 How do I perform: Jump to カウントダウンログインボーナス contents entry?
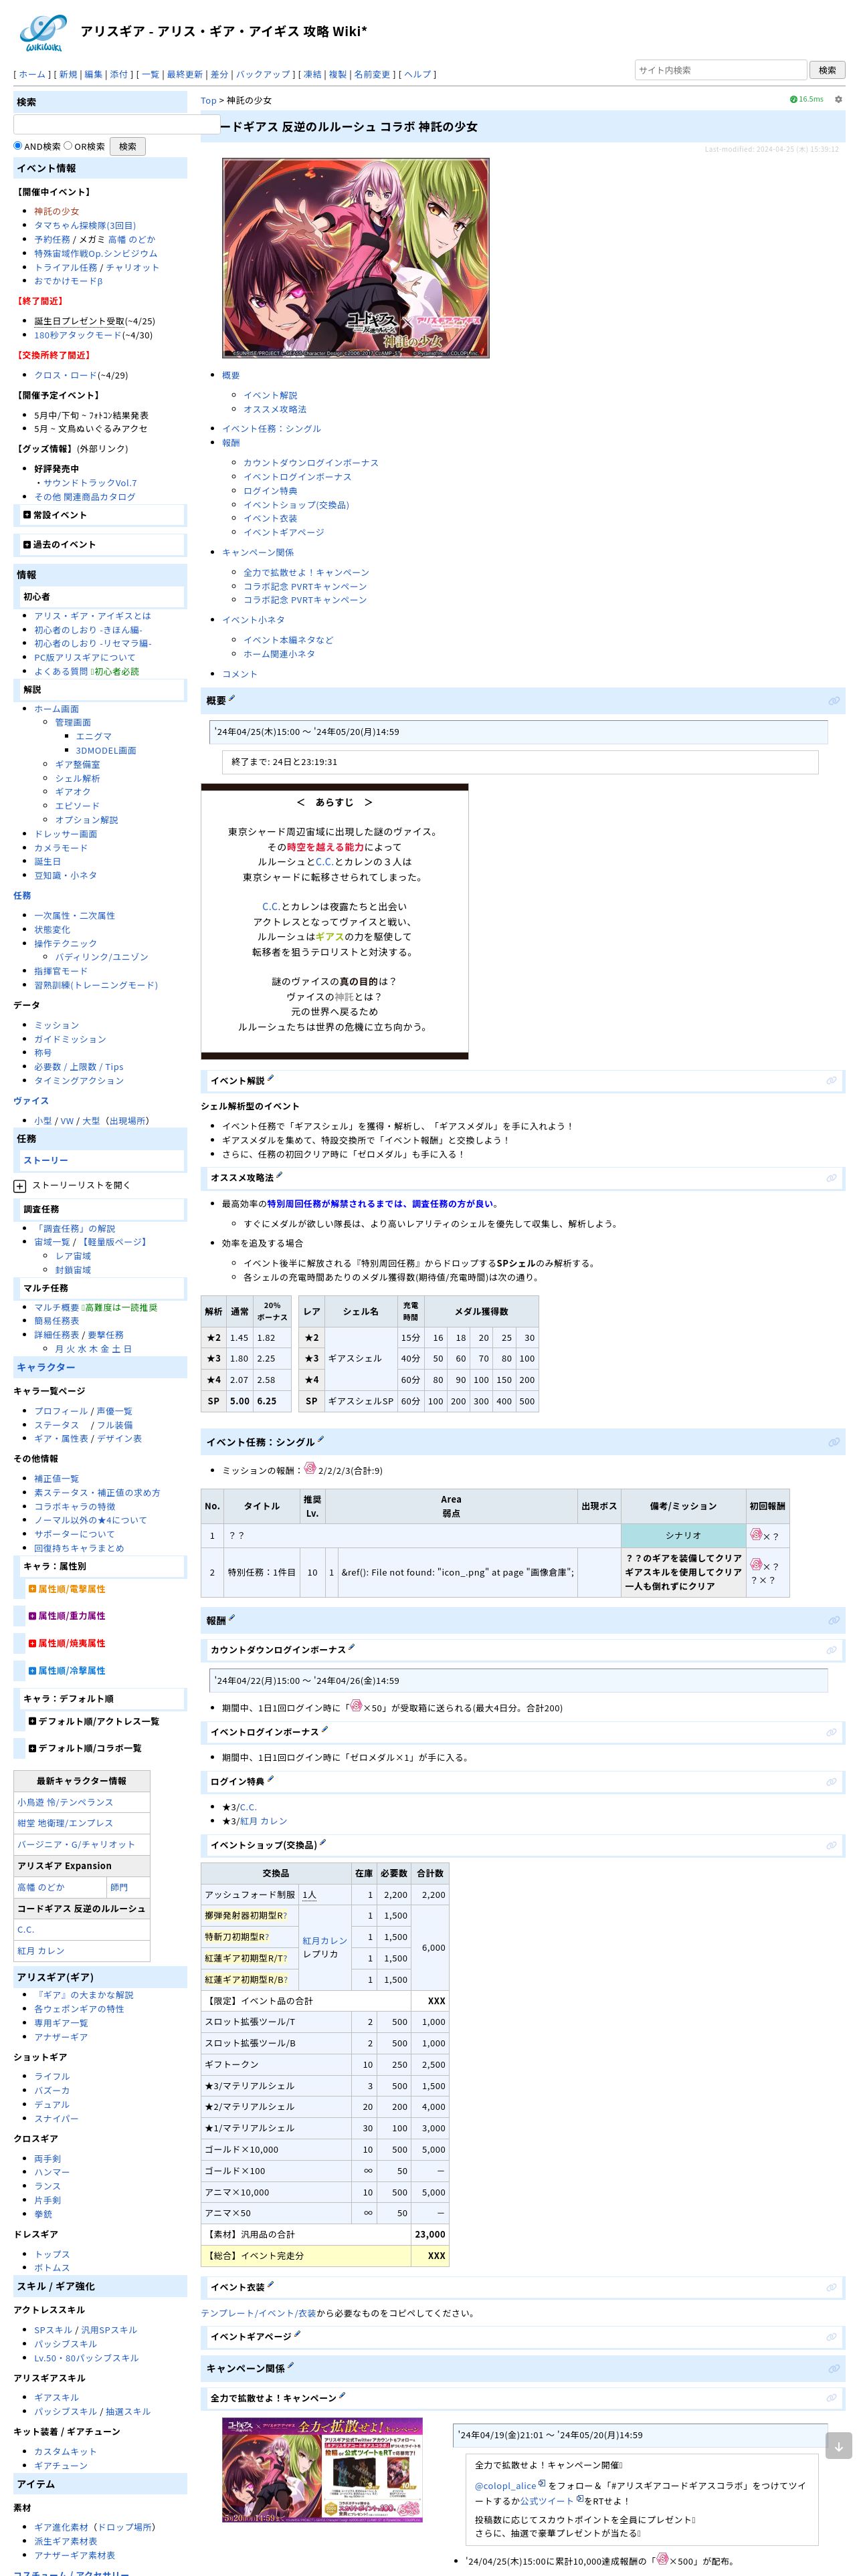pos(311,463)
